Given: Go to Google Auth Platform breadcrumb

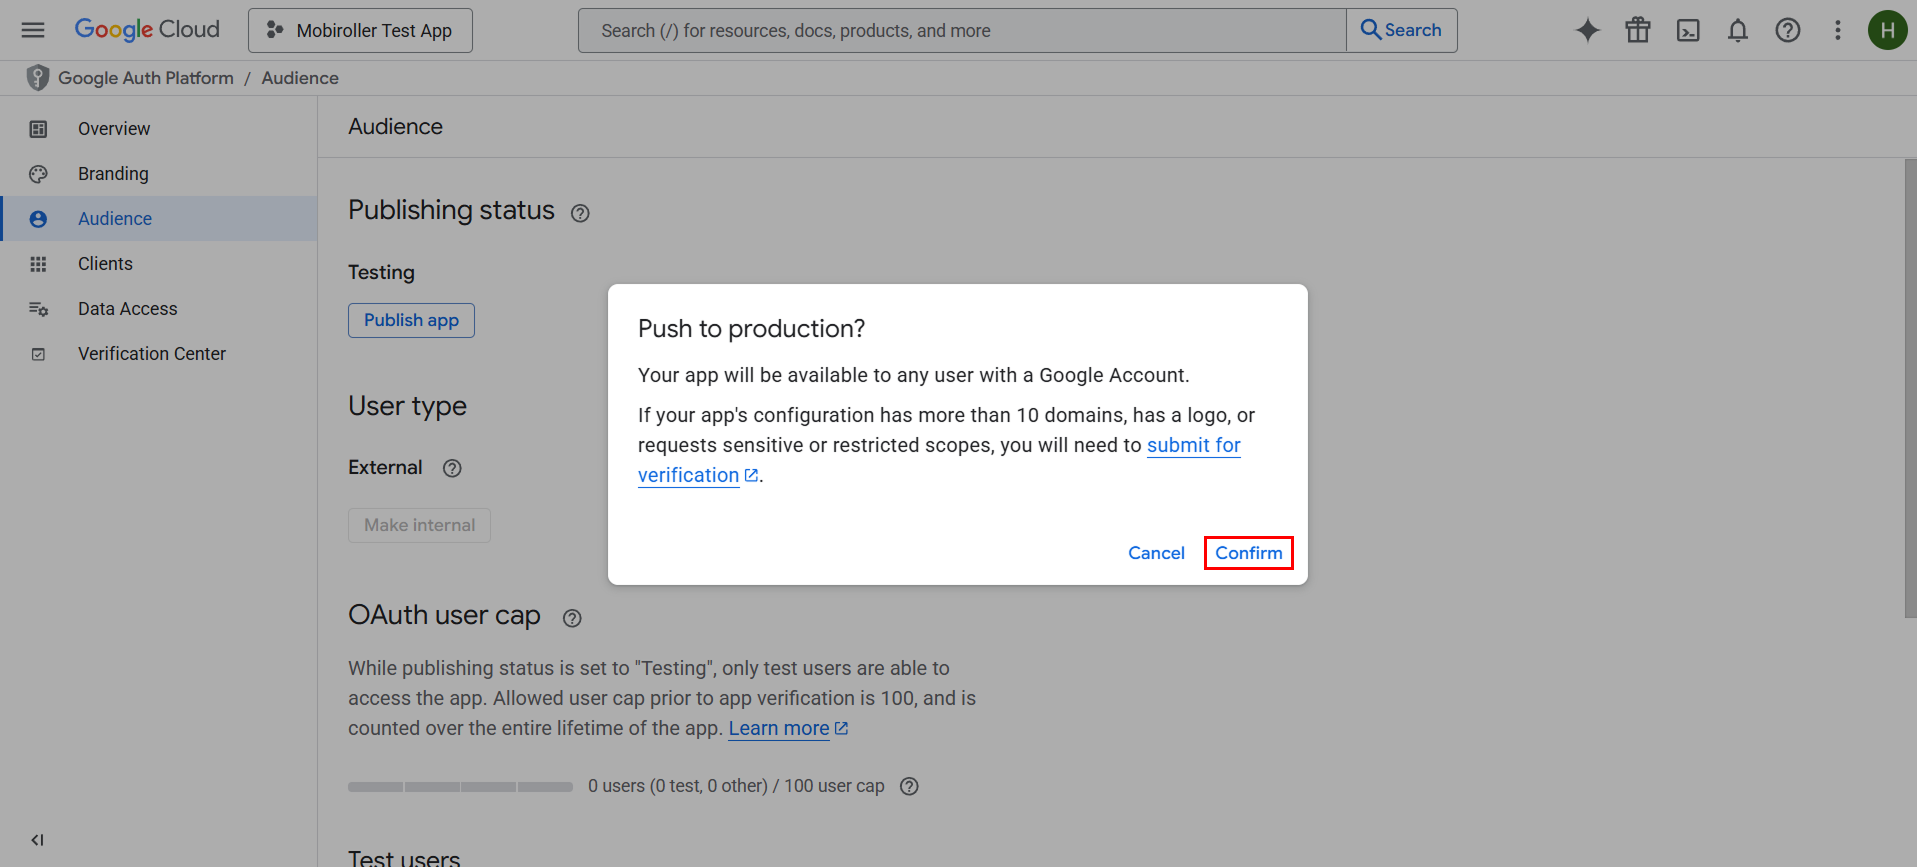Looking at the screenshot, I should pyautogui.click(x=146, y=78).
